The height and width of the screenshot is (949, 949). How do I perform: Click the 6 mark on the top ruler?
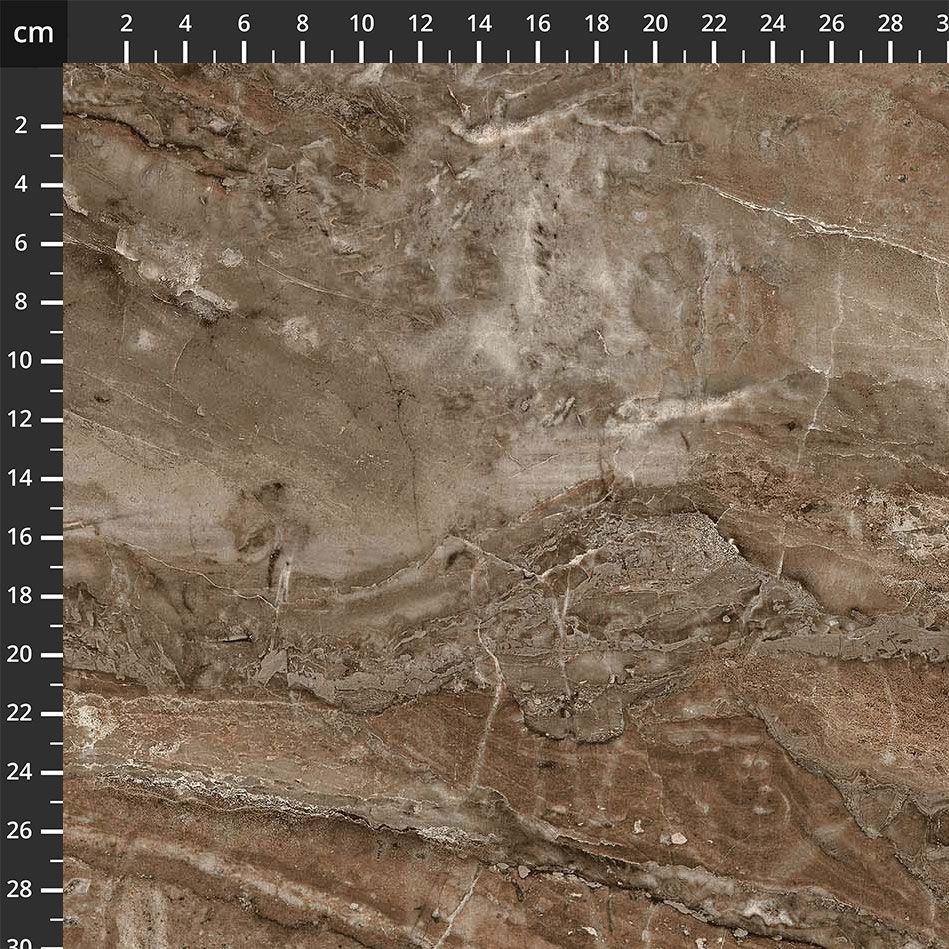(x=243, y=25)
